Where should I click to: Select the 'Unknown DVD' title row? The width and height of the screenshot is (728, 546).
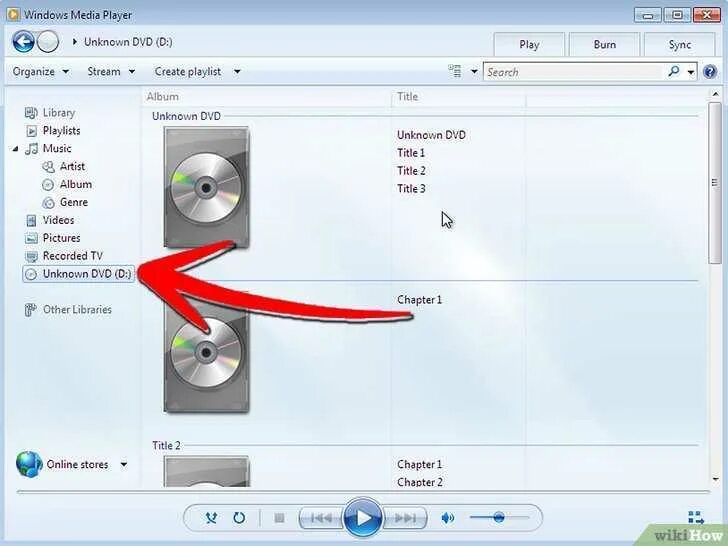click(431, 135)
